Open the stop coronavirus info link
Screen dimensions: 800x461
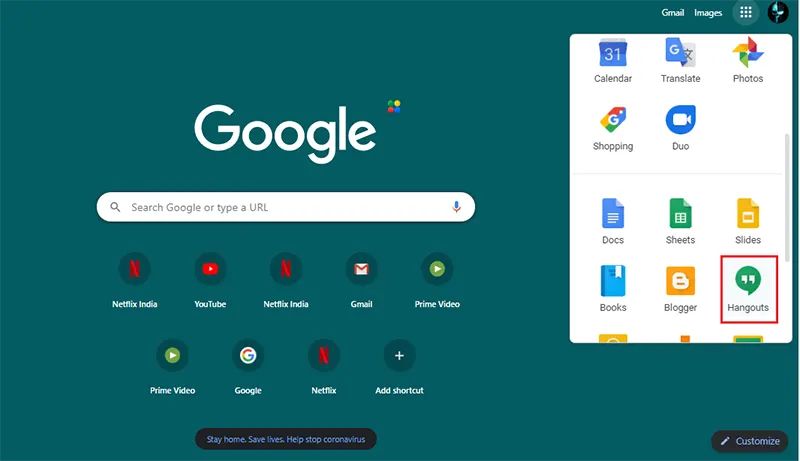point(286,439)
